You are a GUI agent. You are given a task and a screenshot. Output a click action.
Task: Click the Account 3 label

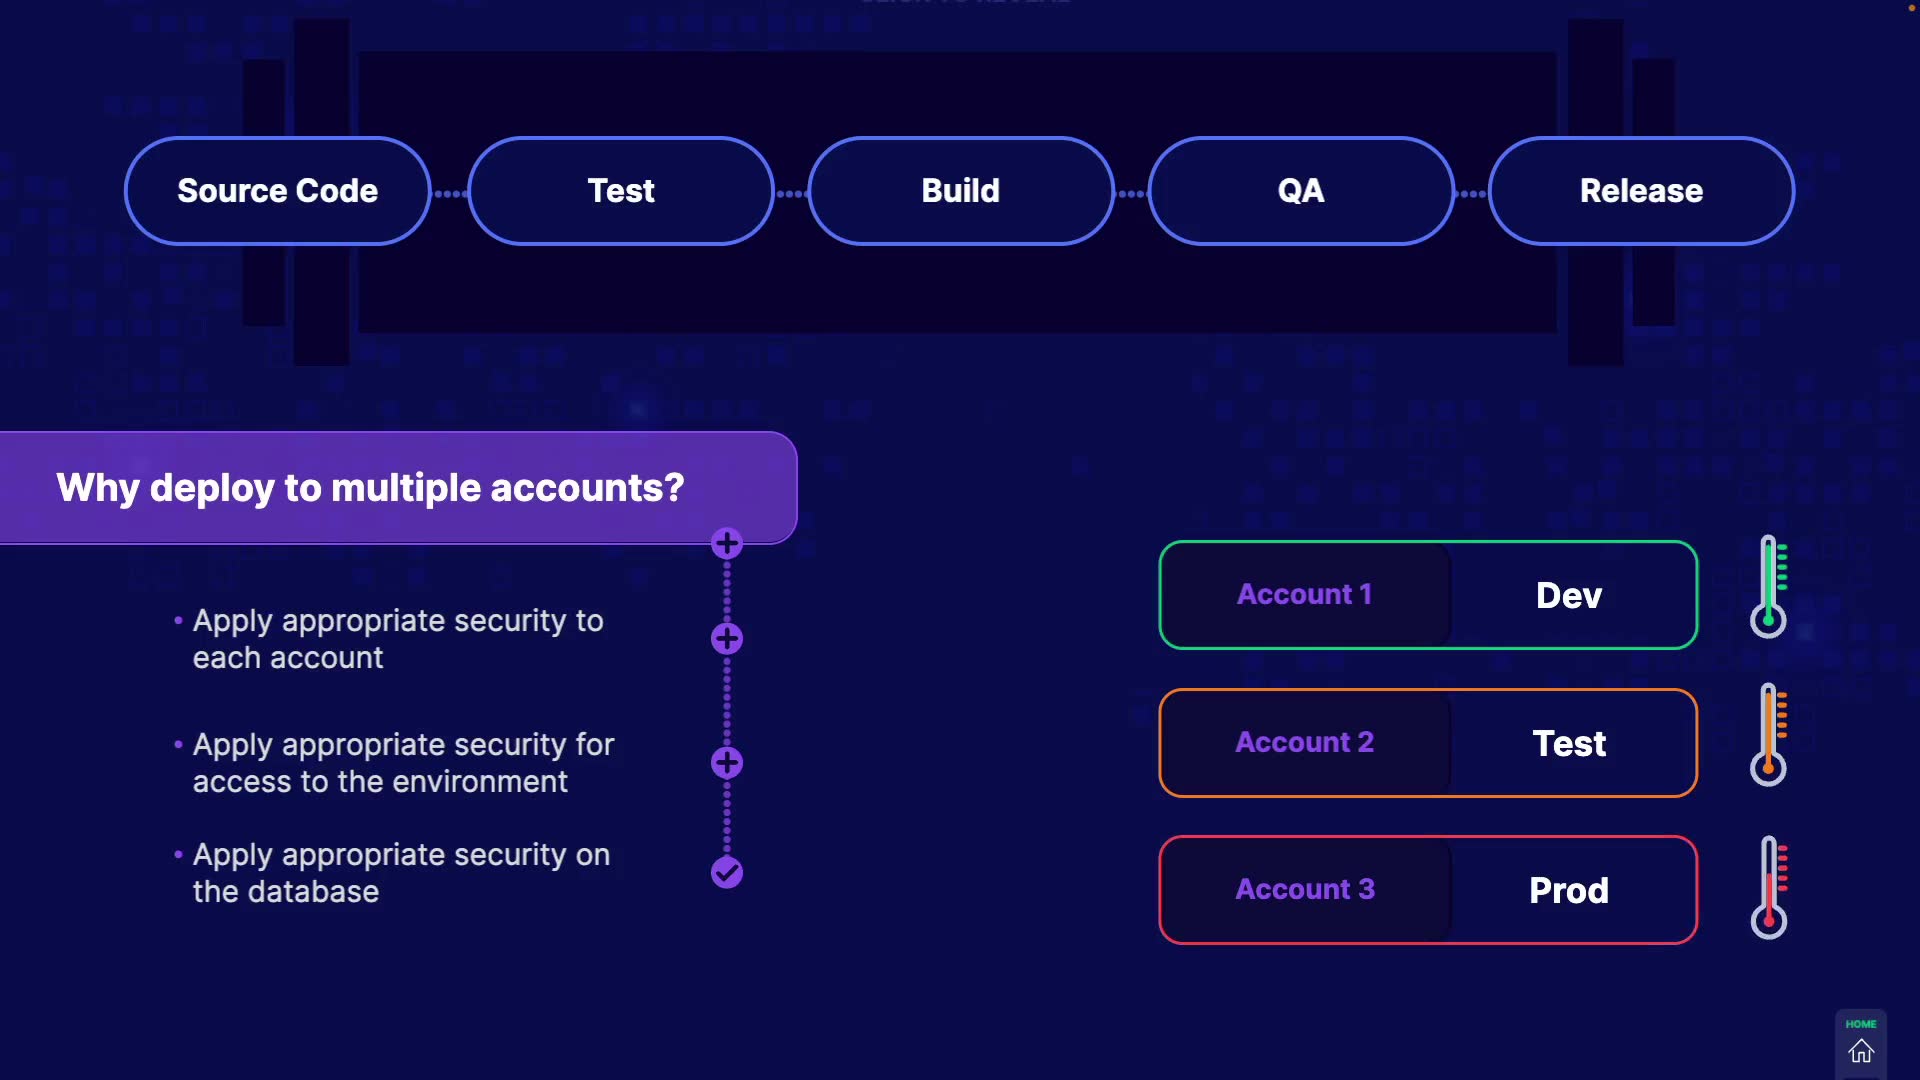pyautogui.click(x=1305, y=890)
